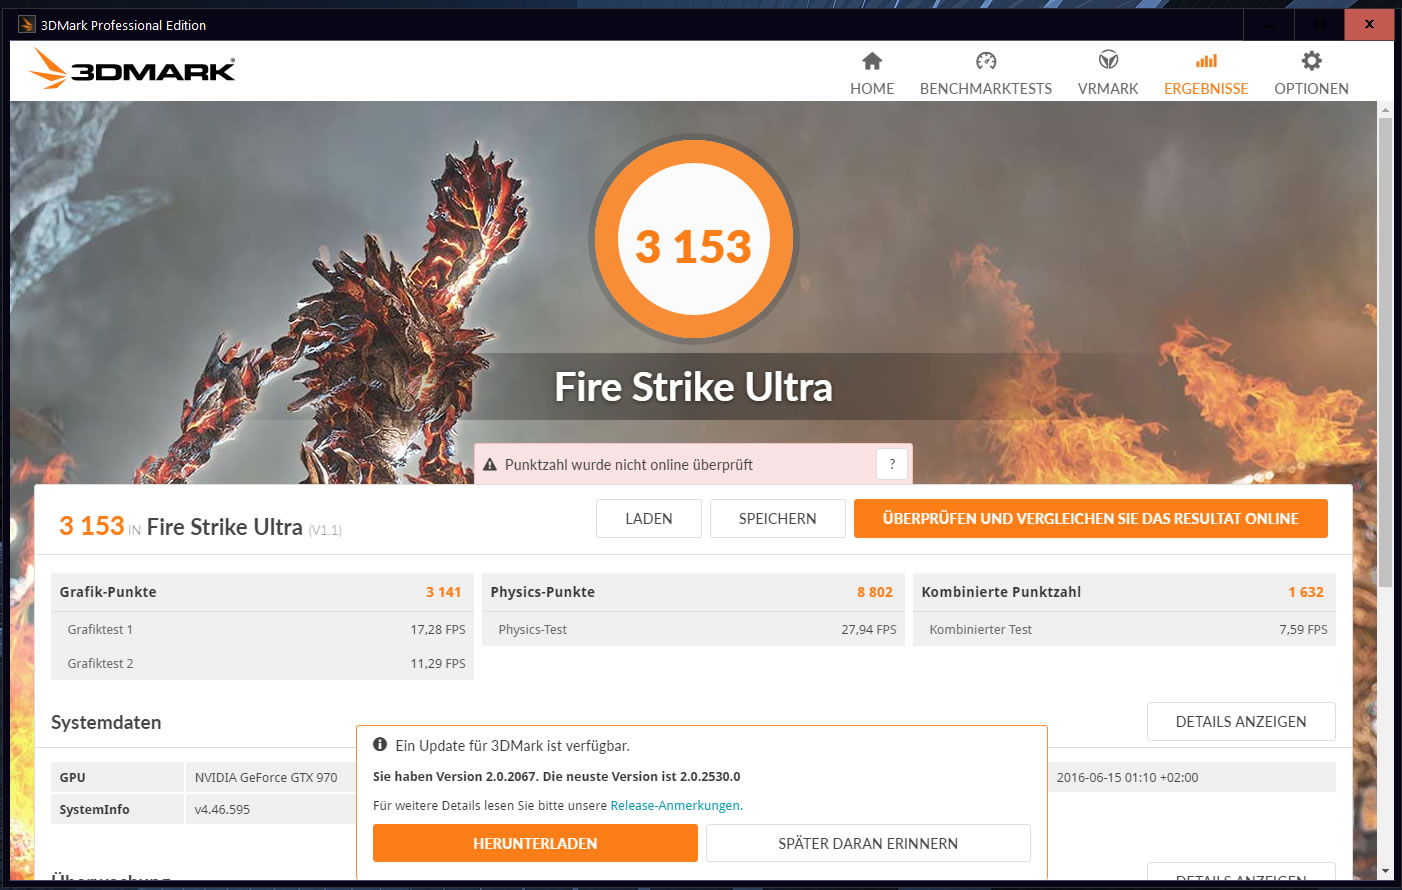1402x890 pixels.
Task: Click the Home house icon
Action: [872, 61]
